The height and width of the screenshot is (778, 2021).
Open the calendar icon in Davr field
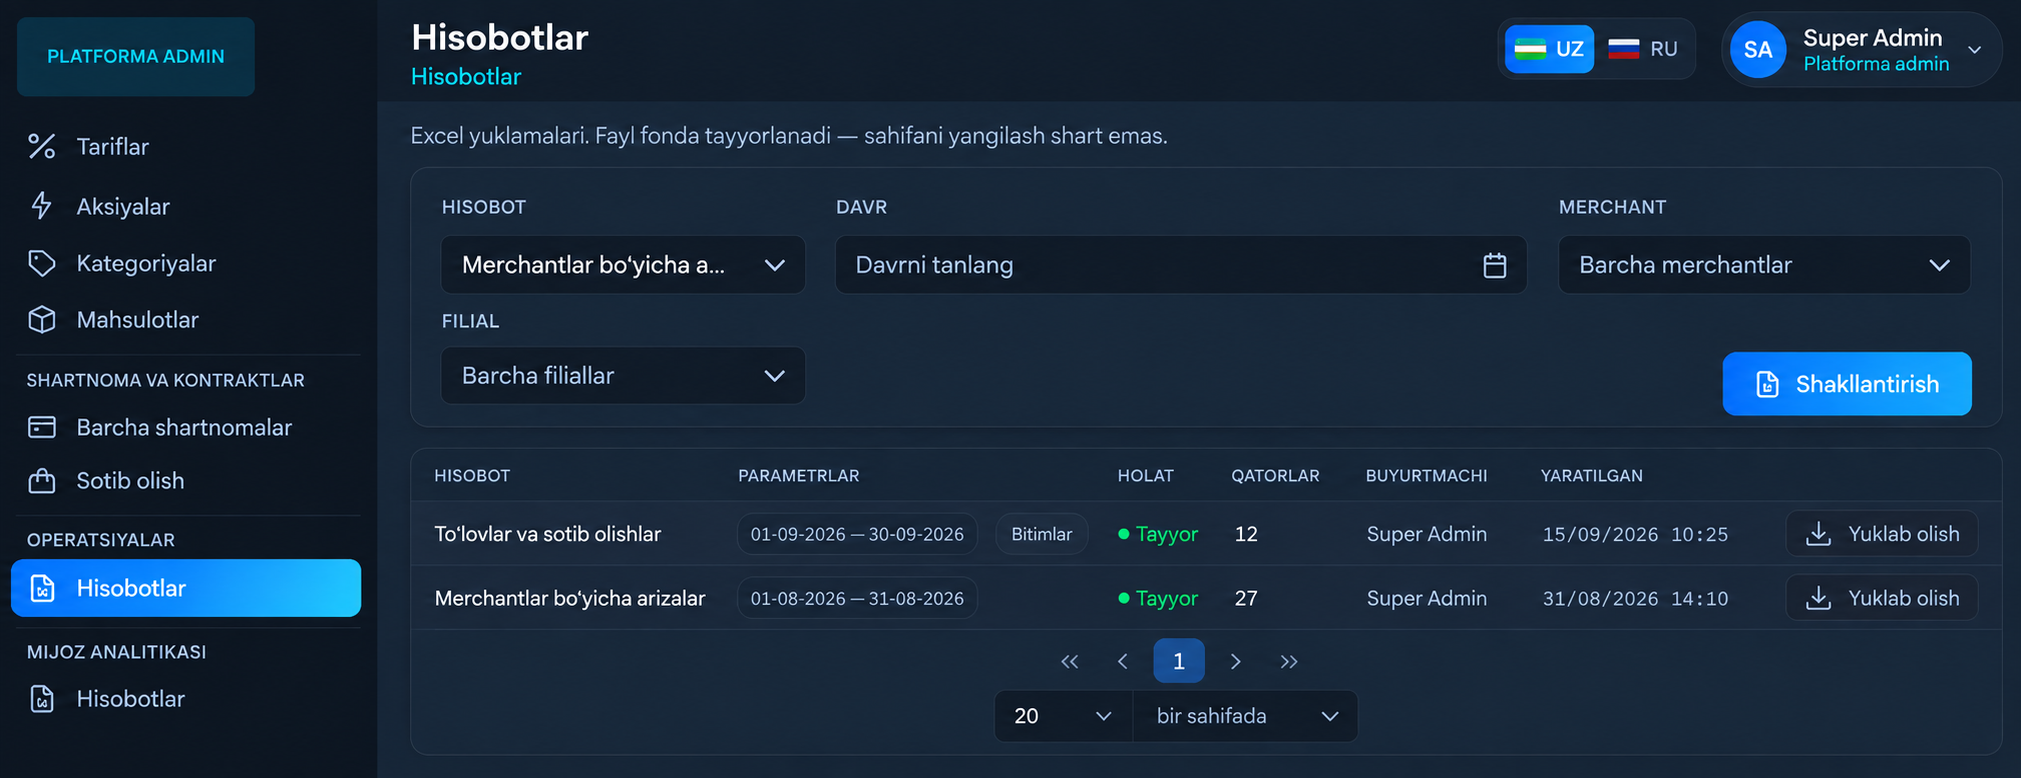coord(1495,265)
